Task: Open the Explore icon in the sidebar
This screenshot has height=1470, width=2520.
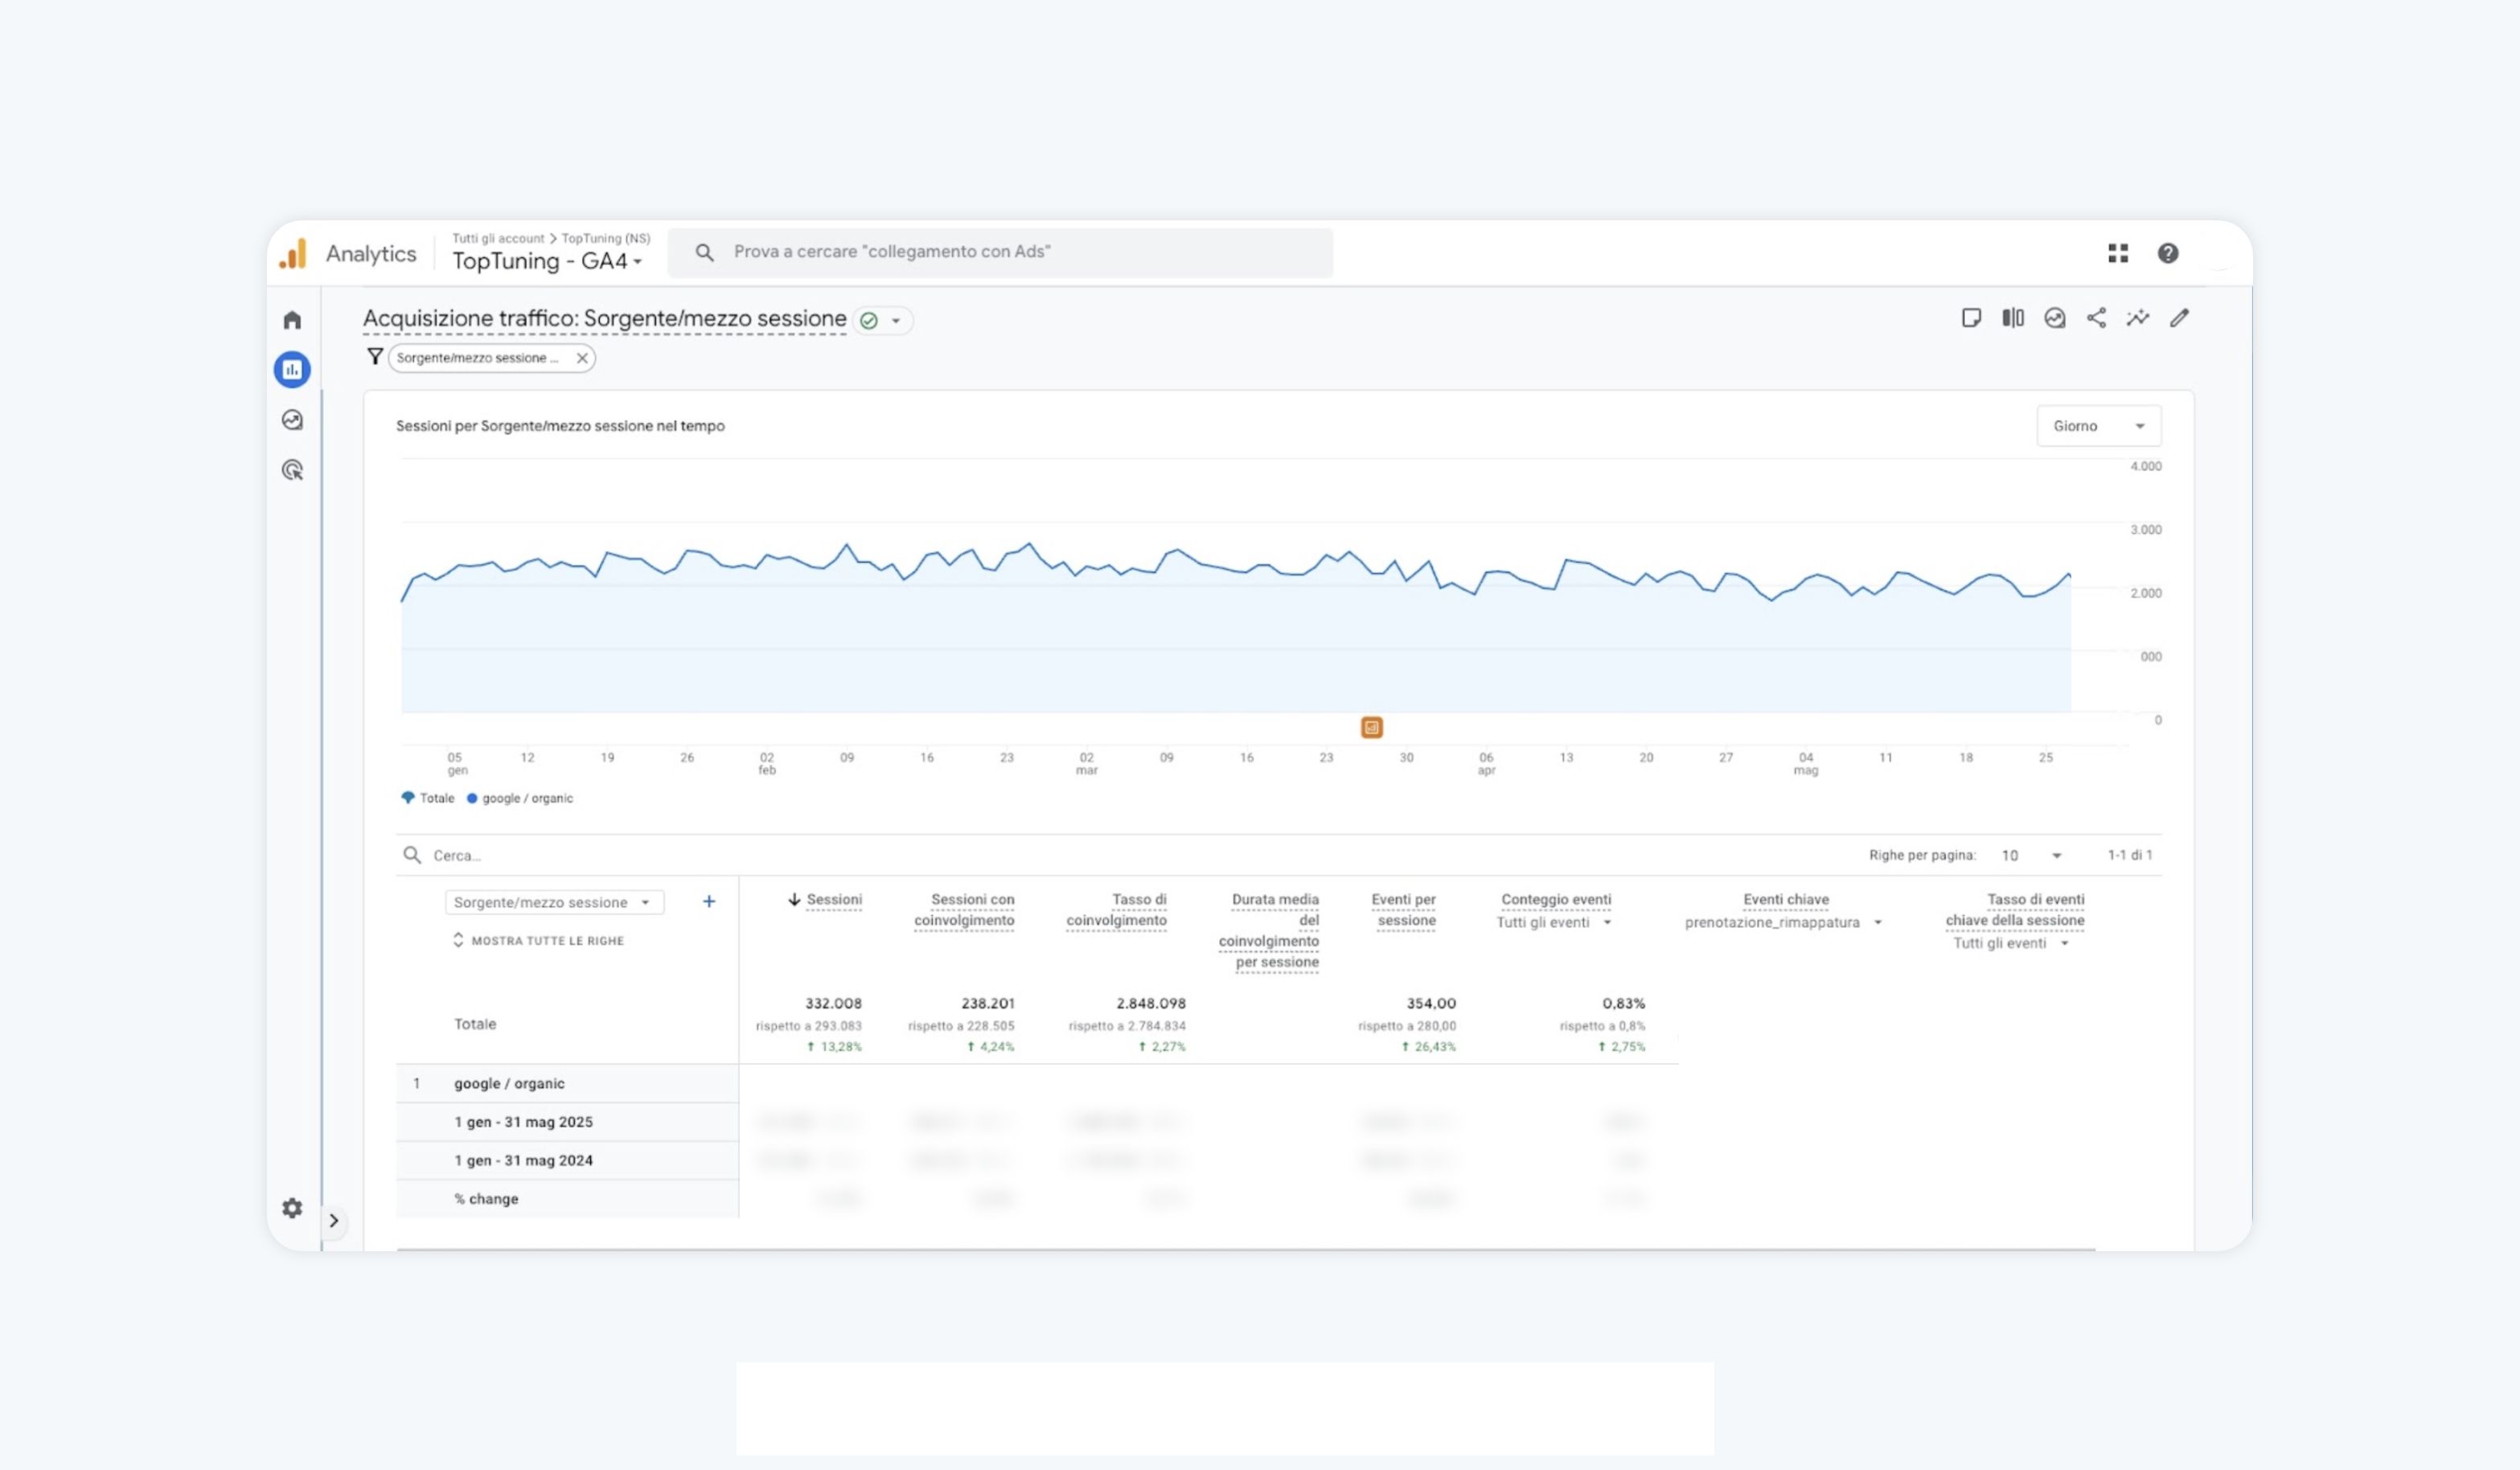Action: point(292,420)
